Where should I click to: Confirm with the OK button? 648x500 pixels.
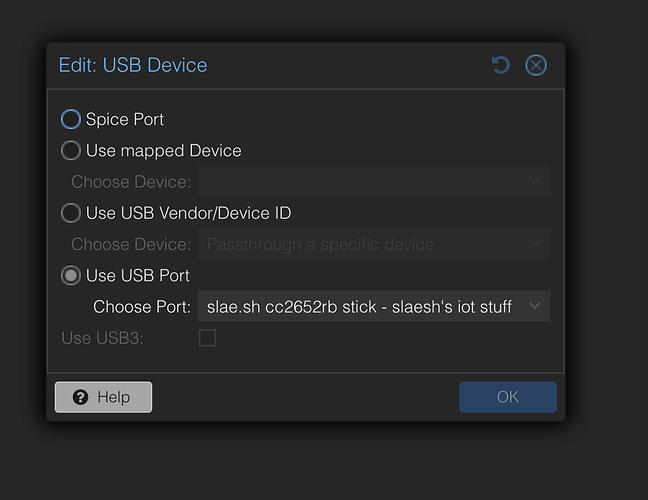(508, 397)
